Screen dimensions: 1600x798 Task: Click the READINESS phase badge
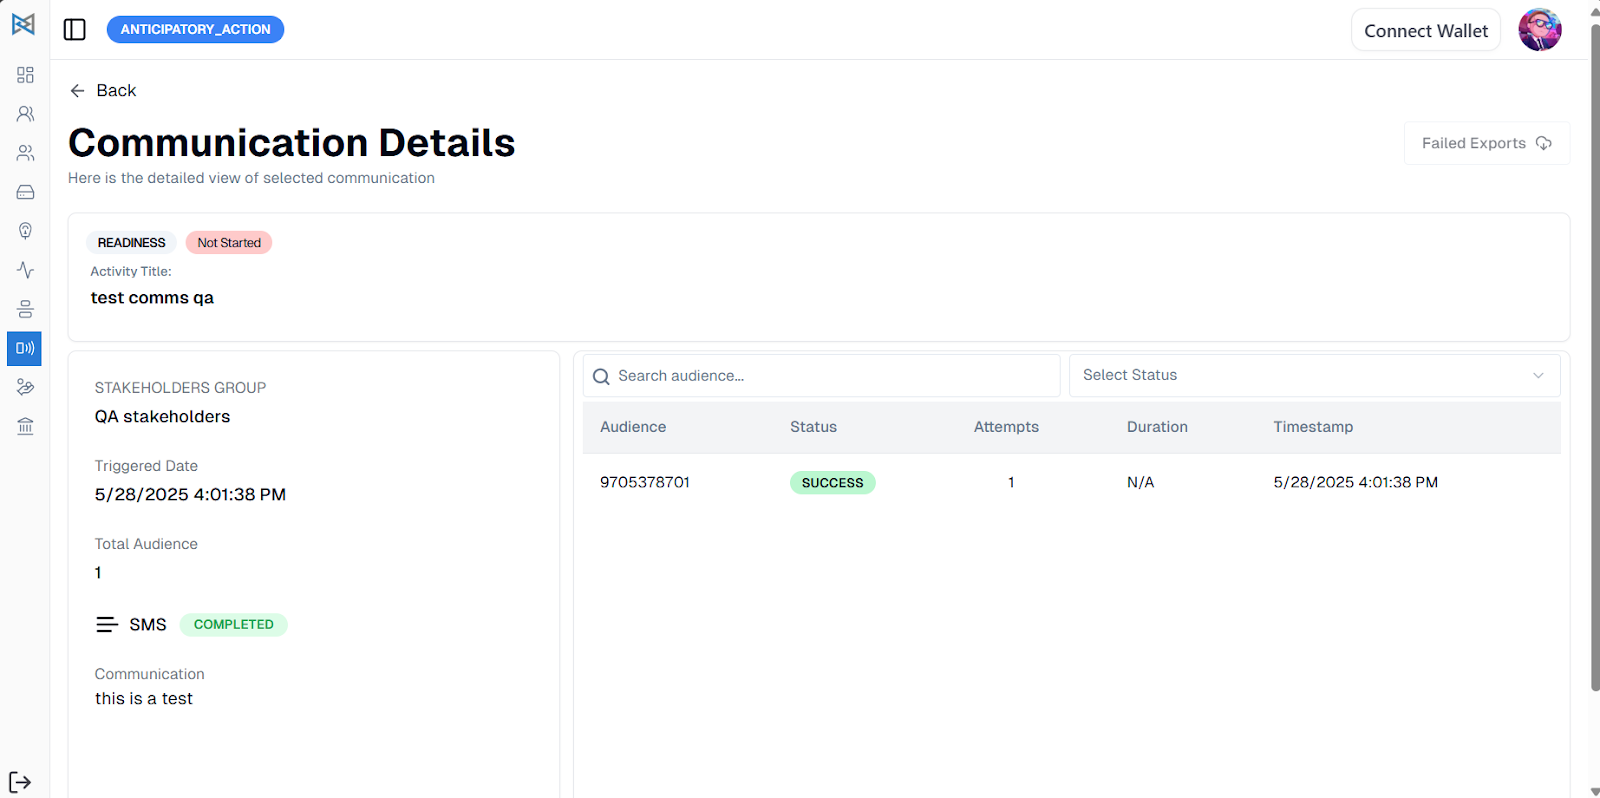(x=131, y=243)
